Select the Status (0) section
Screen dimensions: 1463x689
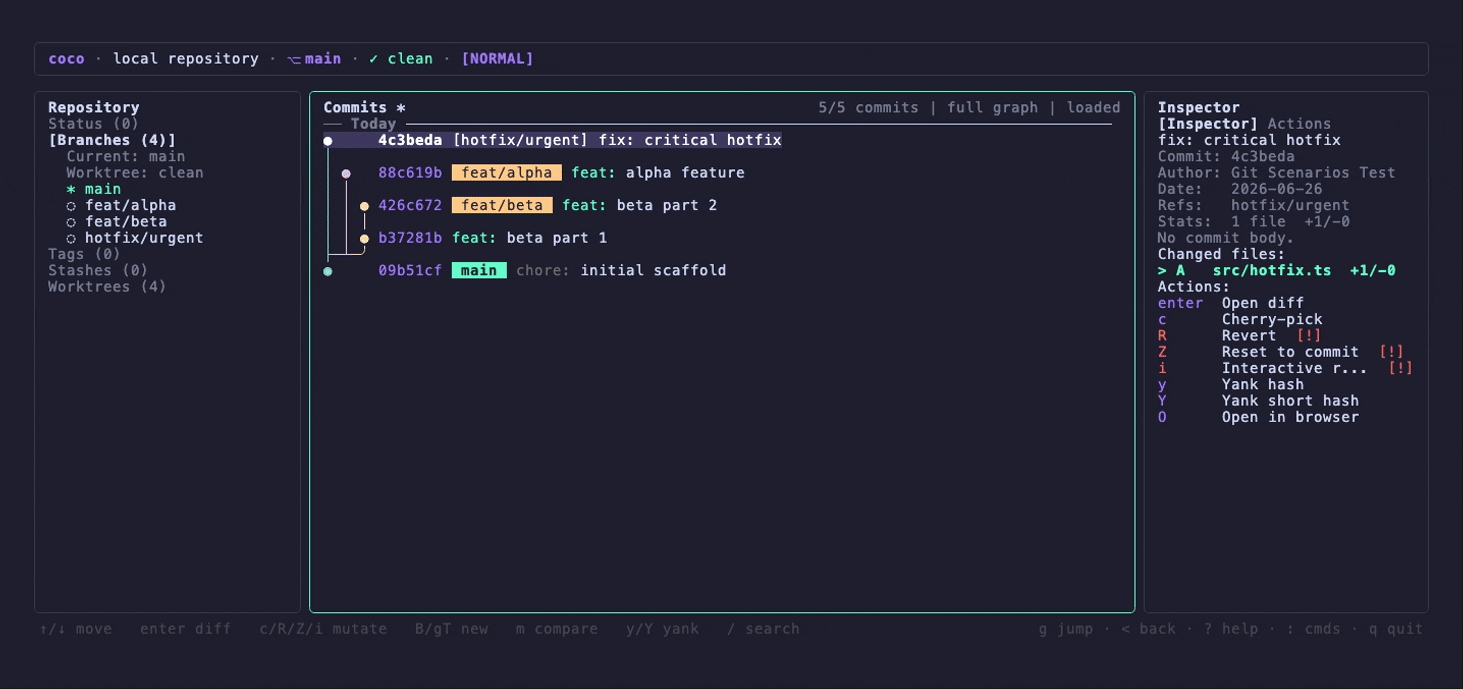click(x=94, y=124)
